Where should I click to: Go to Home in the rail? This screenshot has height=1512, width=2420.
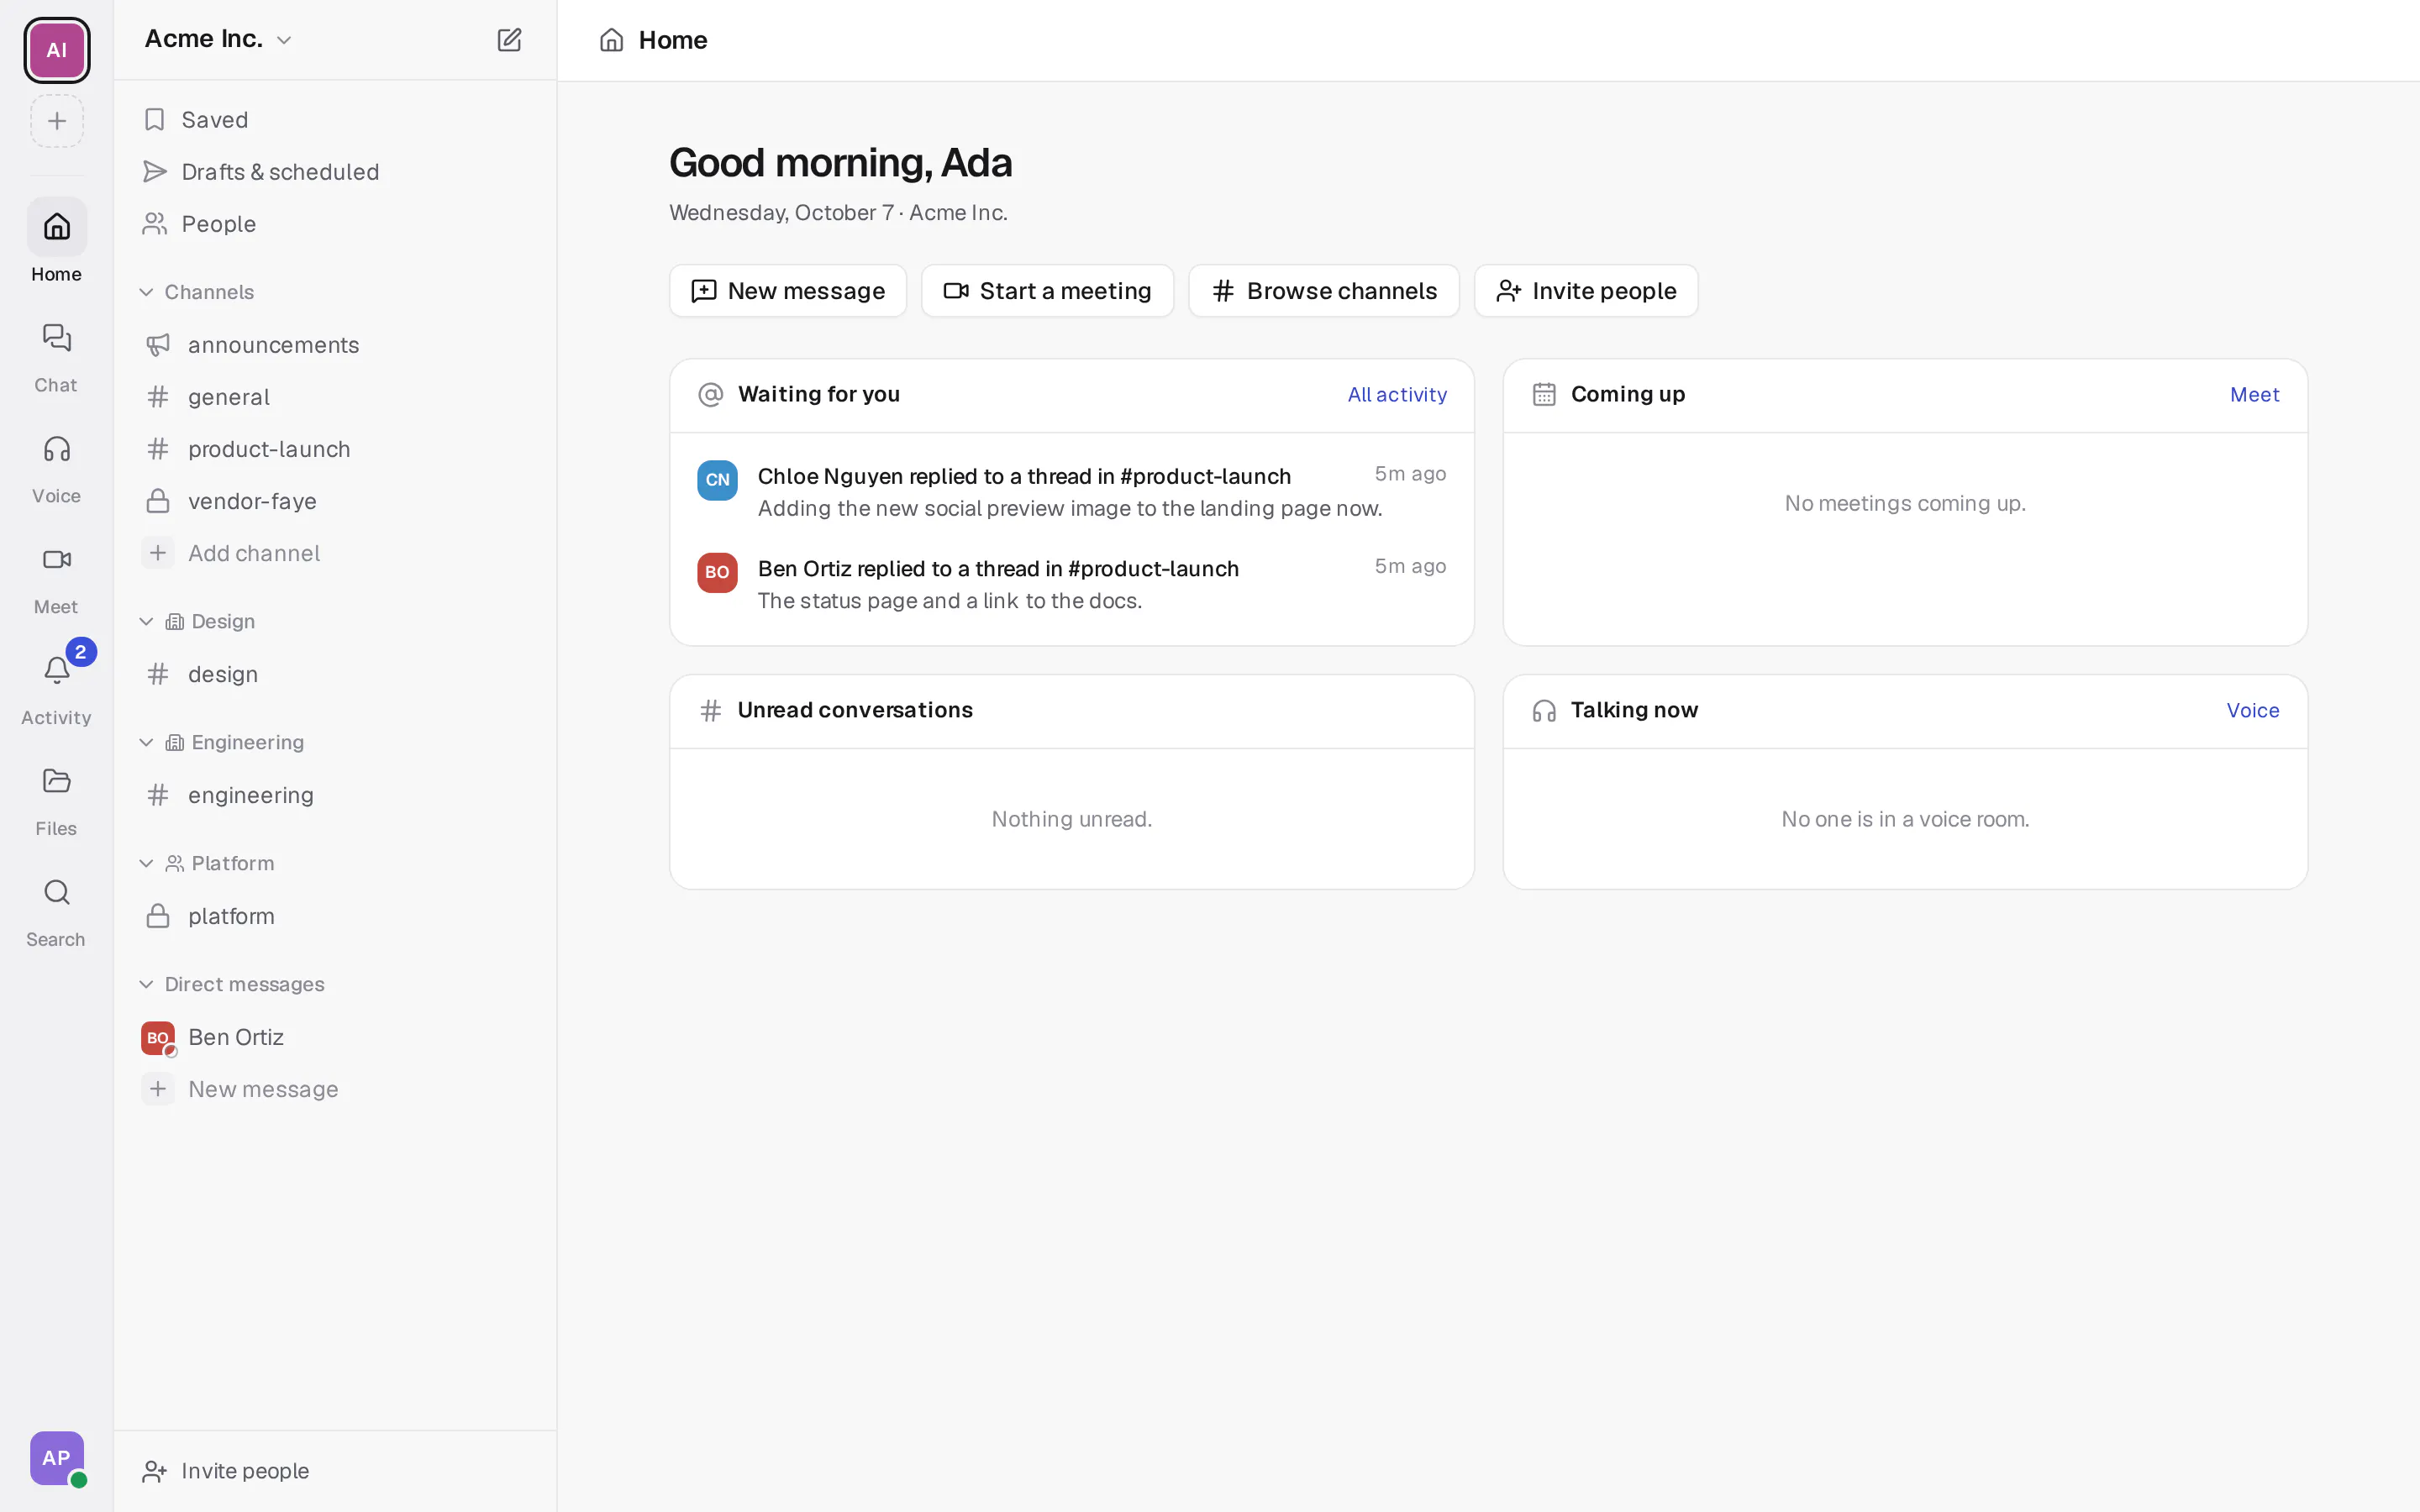click(x=57, y=242)
